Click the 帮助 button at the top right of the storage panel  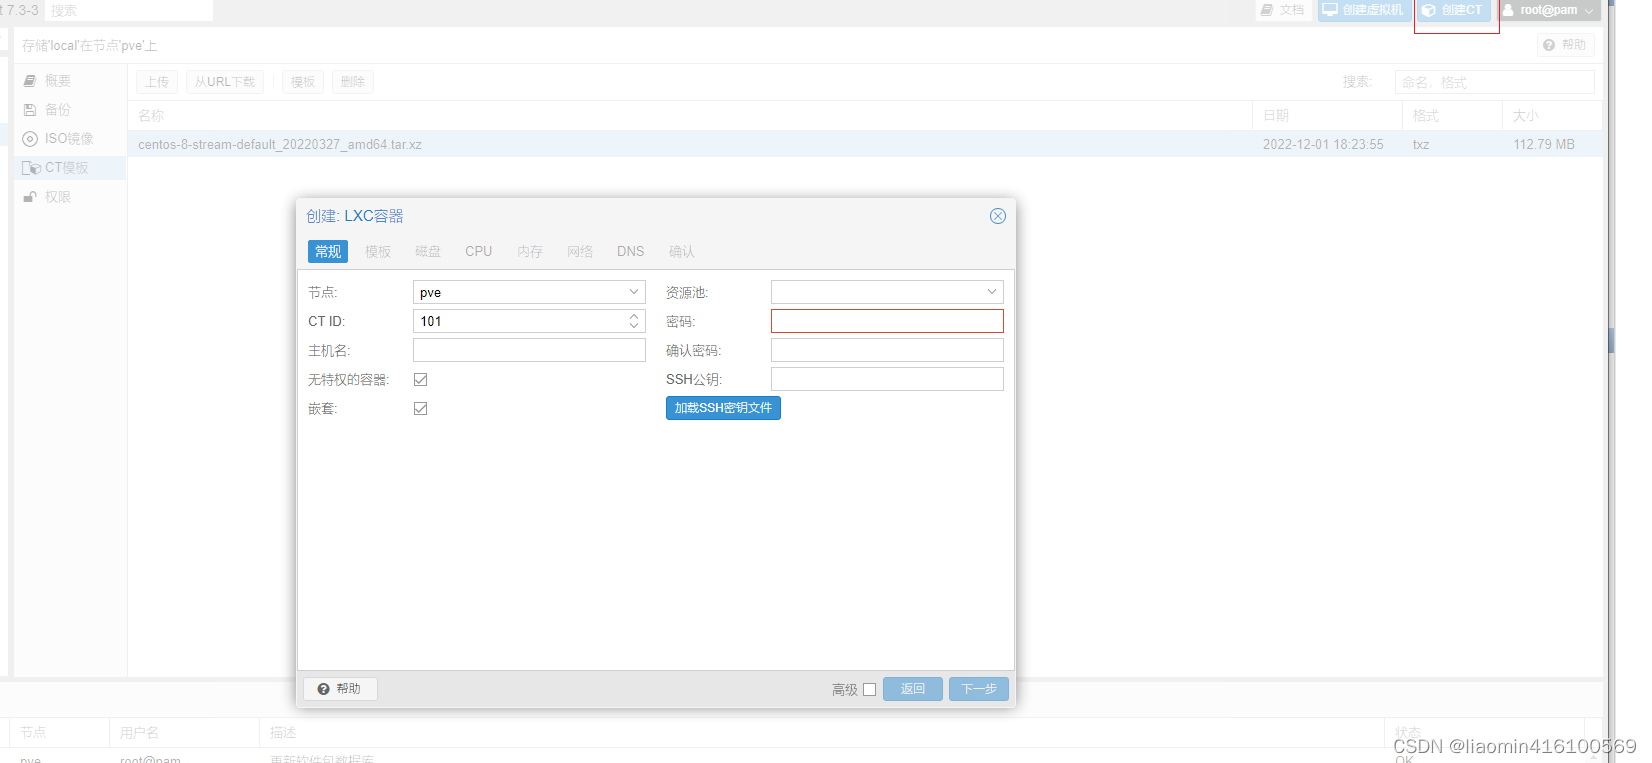1566,45
